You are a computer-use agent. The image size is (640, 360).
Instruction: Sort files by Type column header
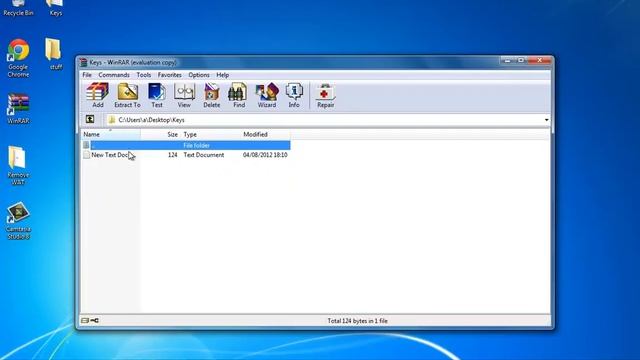click(x=210, y=134)
